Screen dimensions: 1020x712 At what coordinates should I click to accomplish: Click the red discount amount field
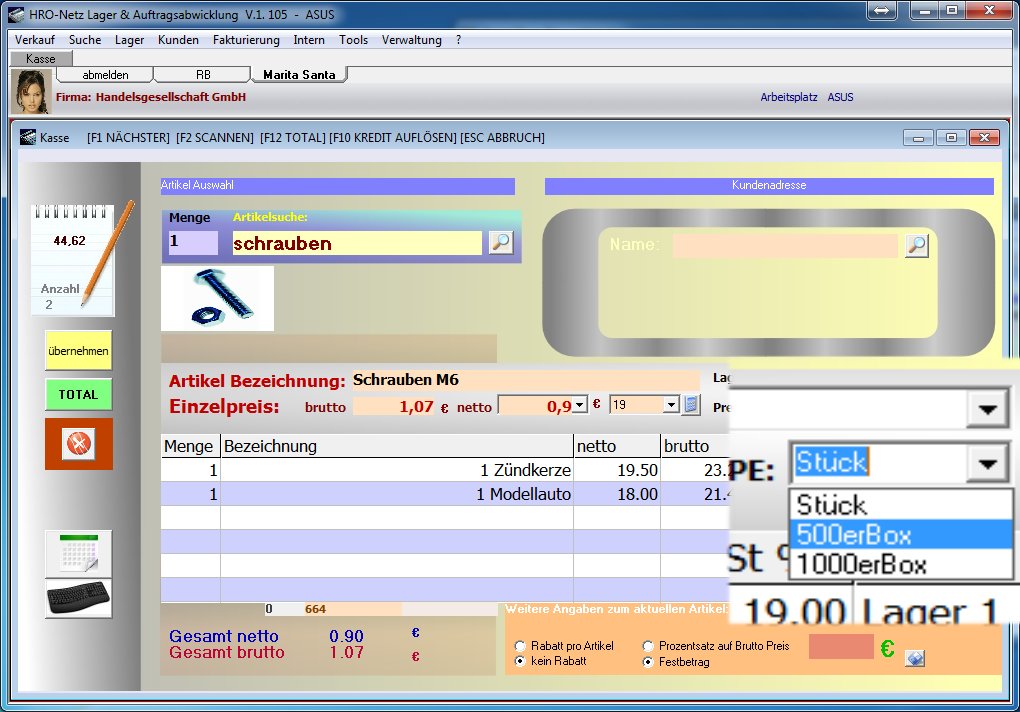(841, 647)
